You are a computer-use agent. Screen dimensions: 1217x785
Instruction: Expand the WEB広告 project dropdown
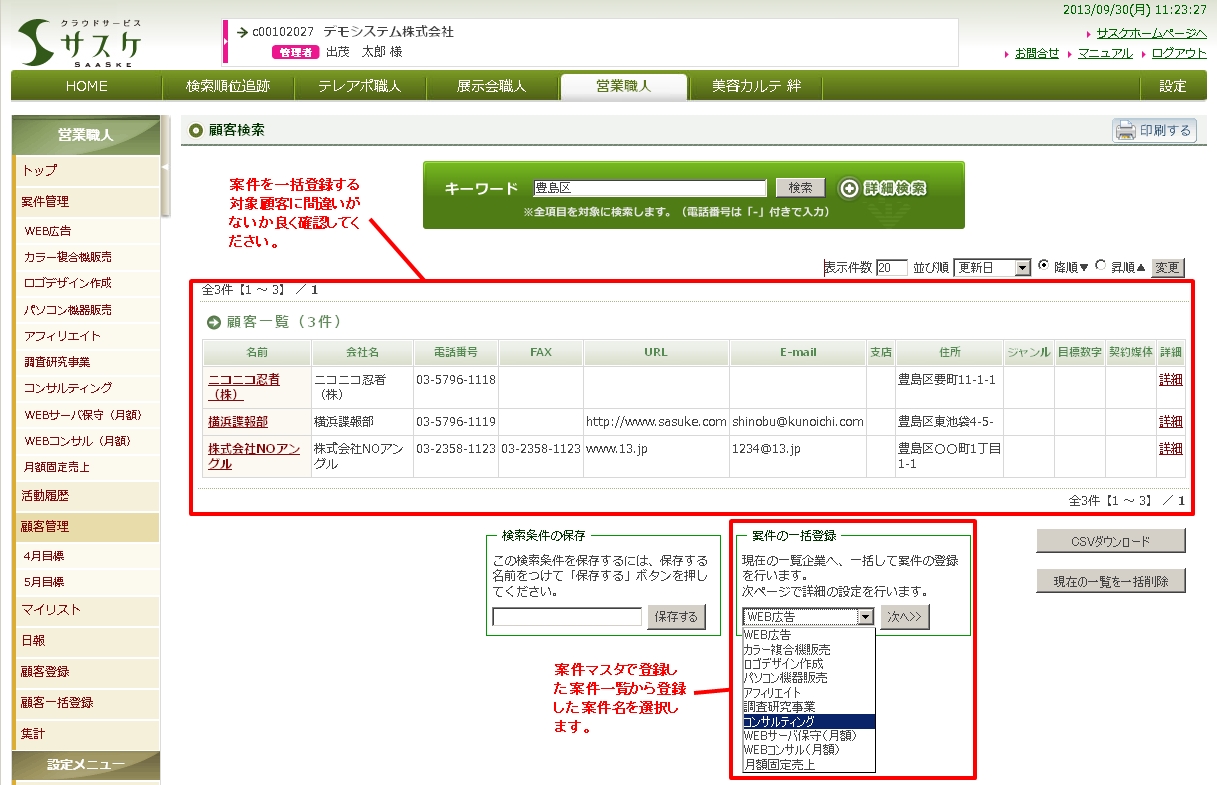point(865,618)
